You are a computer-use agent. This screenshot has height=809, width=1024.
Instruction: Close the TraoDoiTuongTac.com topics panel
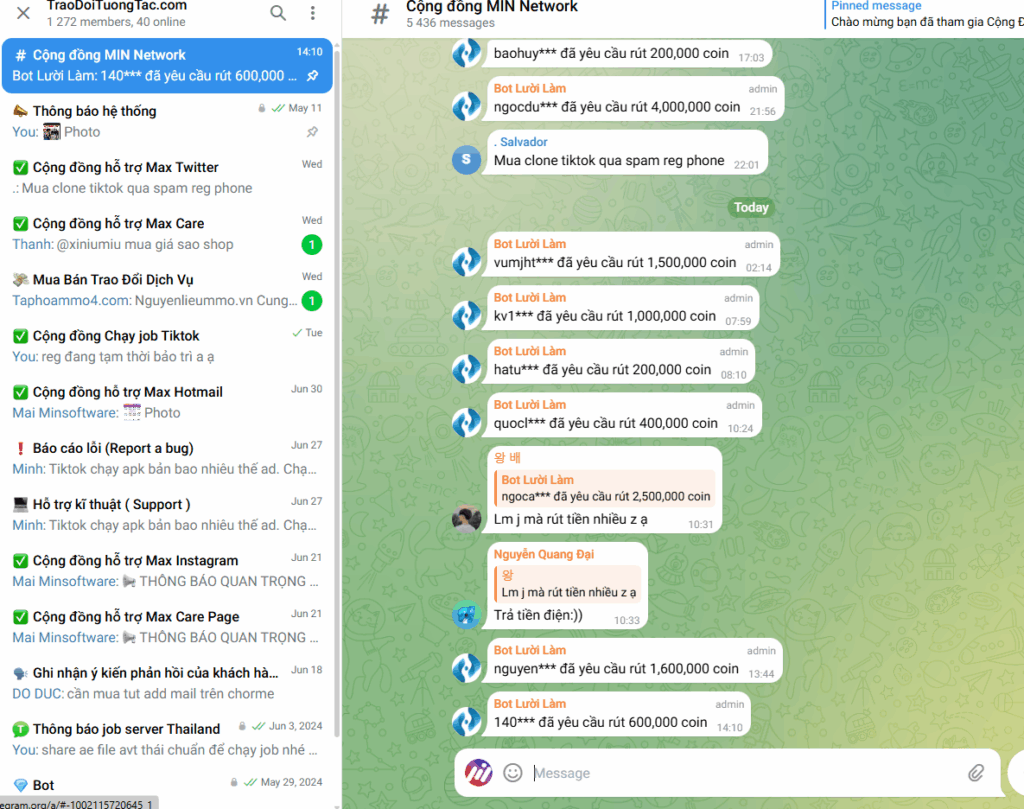24,13
